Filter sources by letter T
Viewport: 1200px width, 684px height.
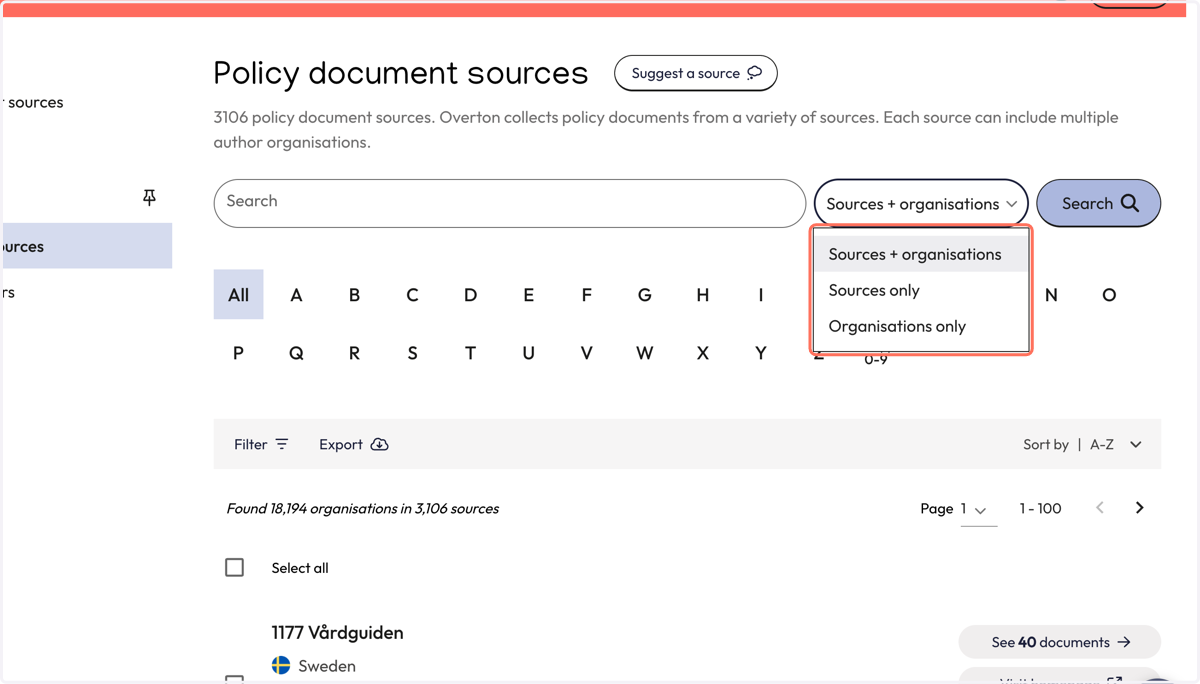tap(470, 352)
